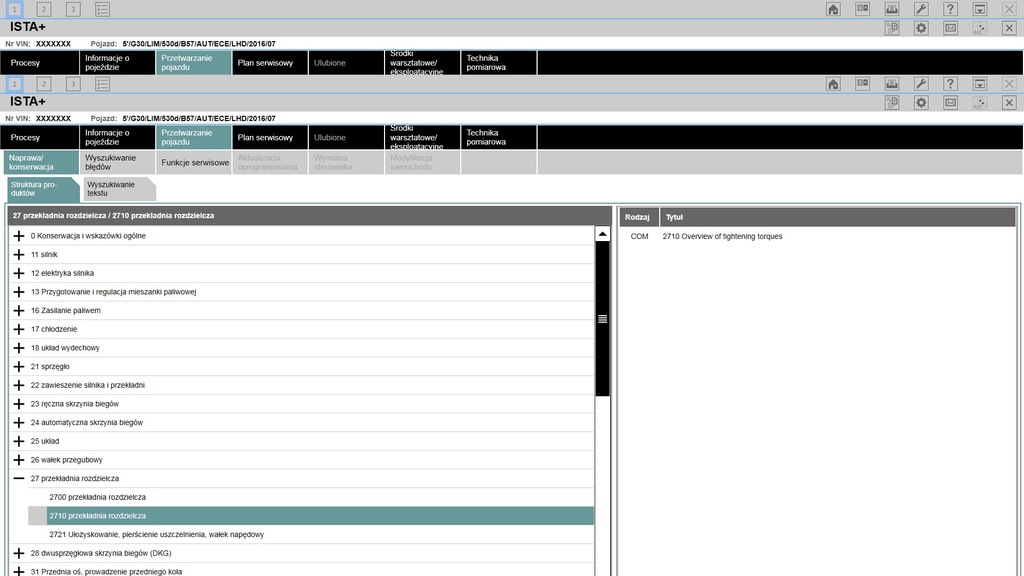The image size is (1024, 576).
Task: Switch to session 2 in the lower toolbar
Action: pos(44,84)
